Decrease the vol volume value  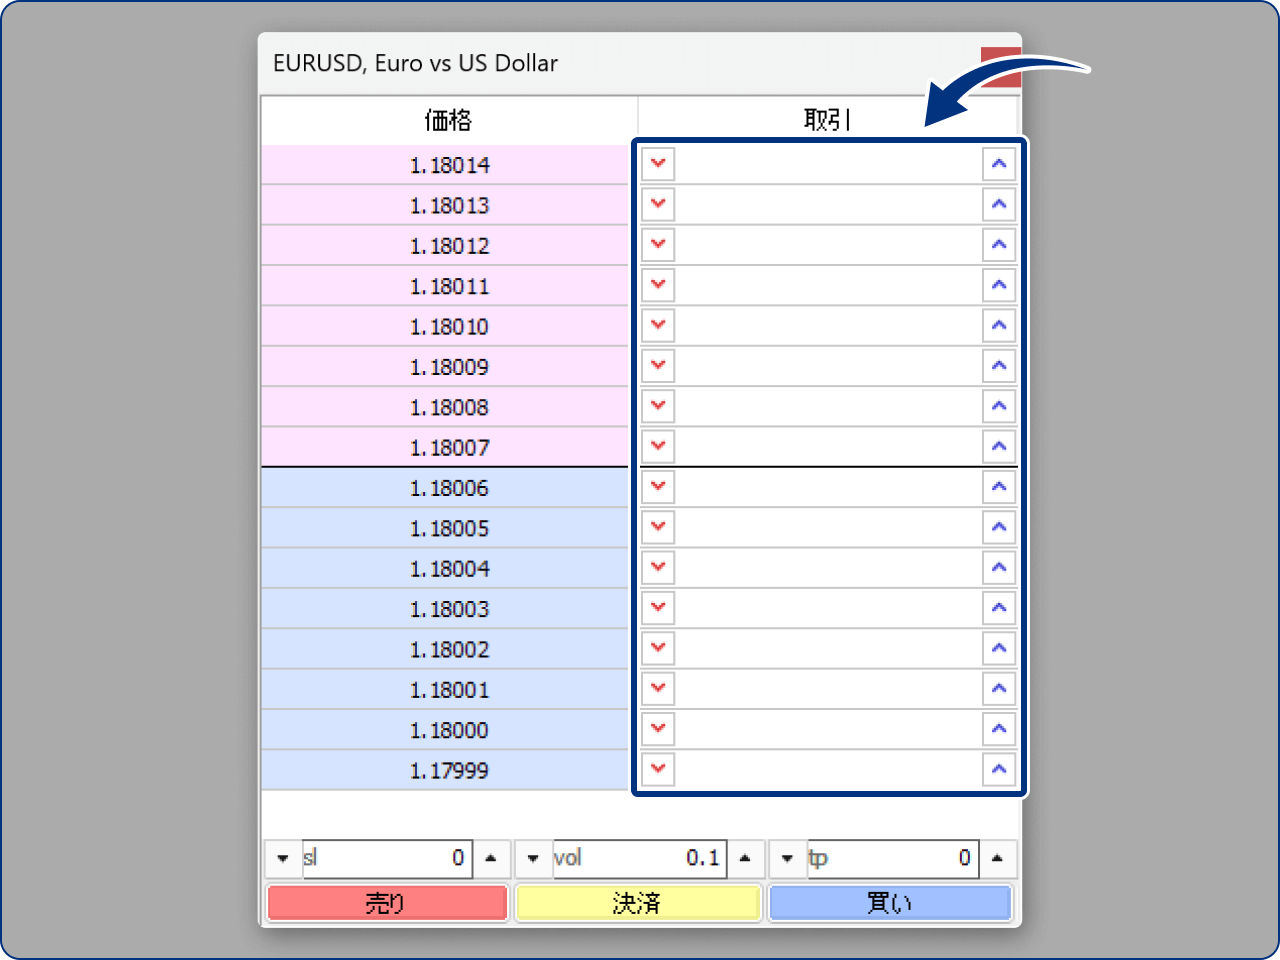point(533,858)
